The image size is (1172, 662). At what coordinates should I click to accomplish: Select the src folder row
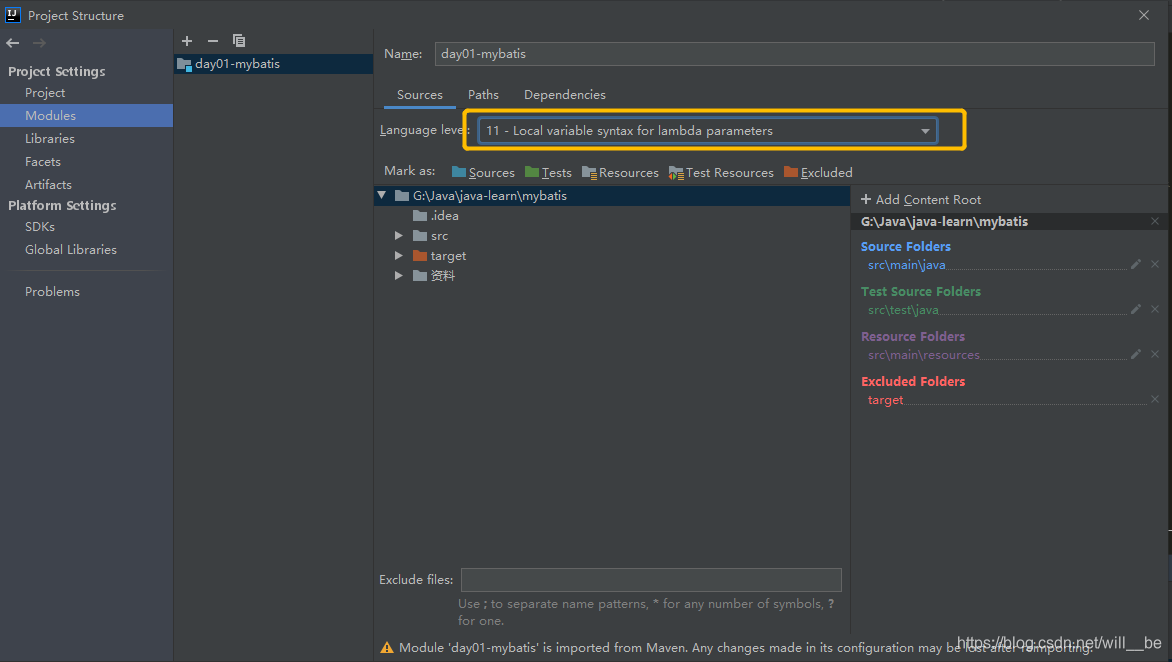611,235
